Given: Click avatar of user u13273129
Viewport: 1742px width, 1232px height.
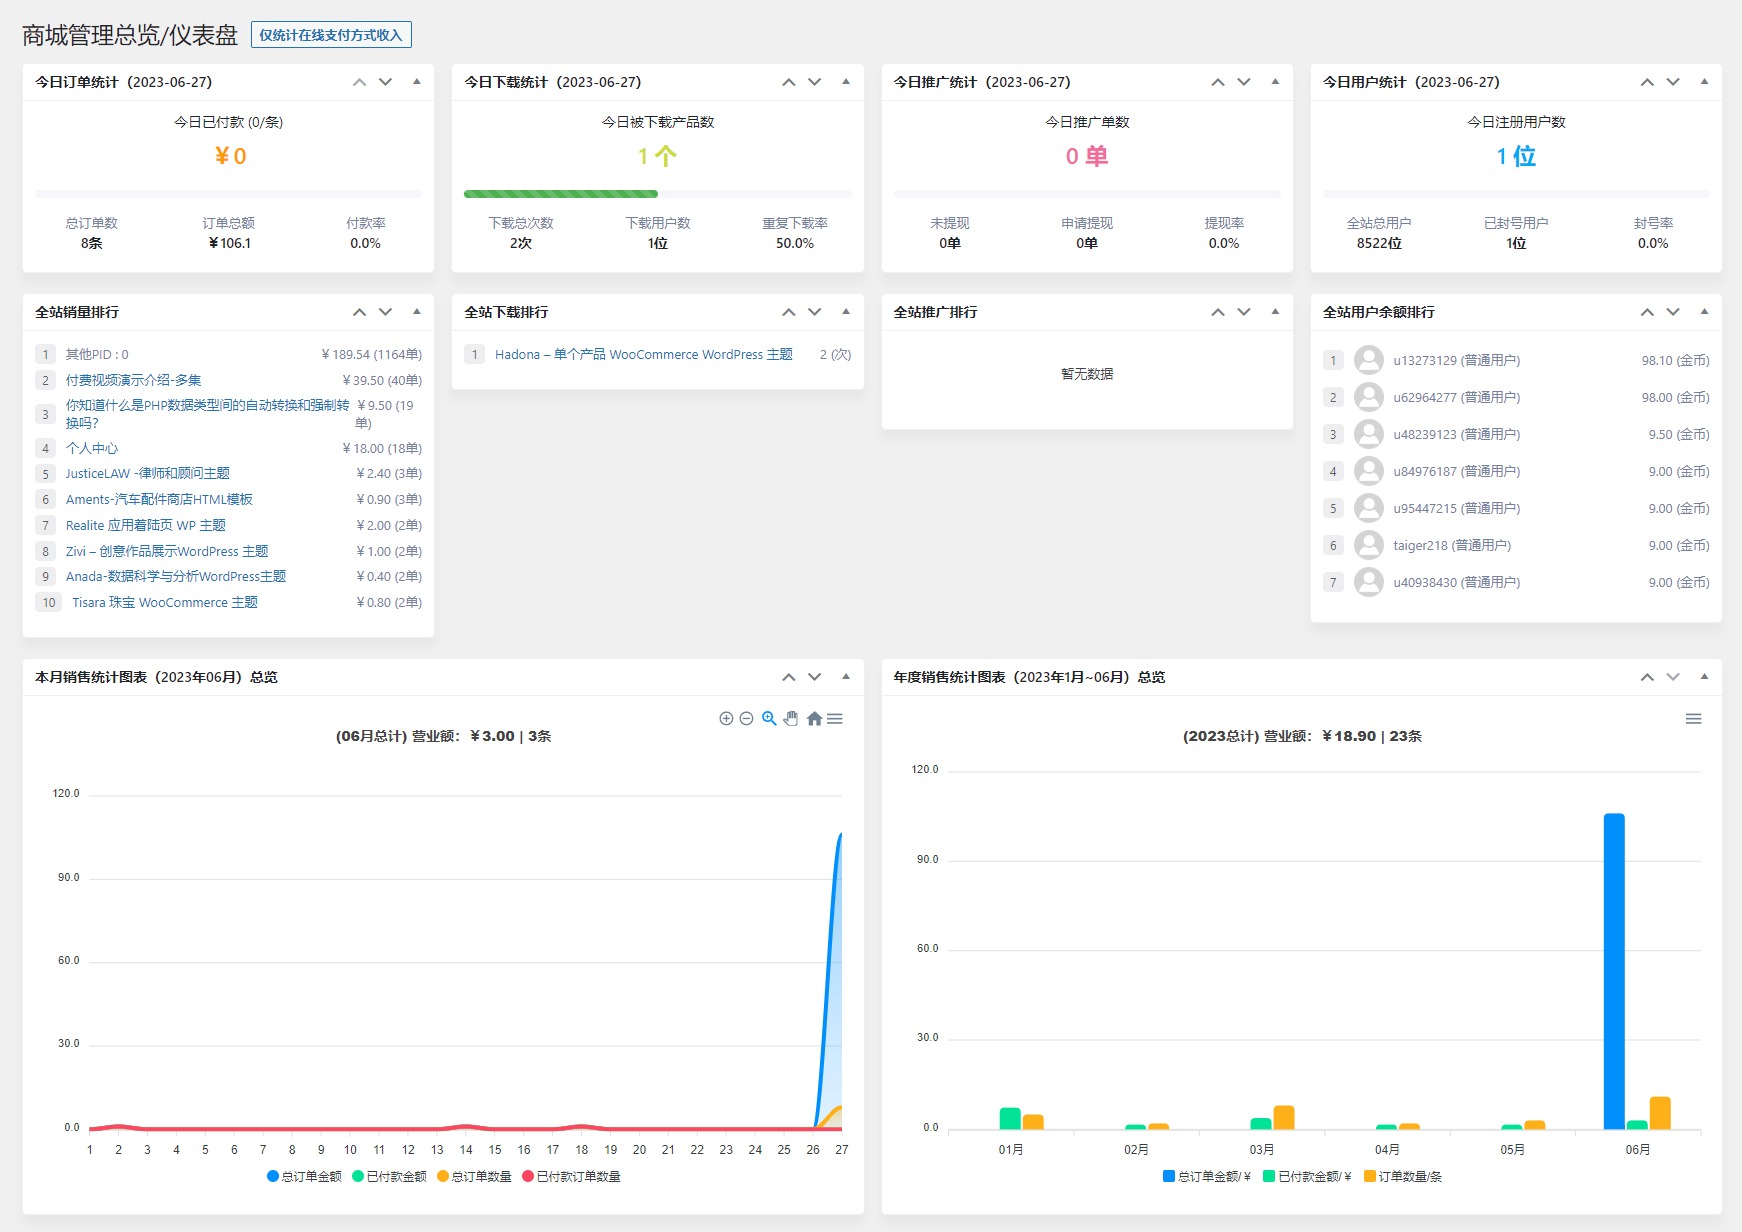Looking at the screenshot, I should (1368, 360).
